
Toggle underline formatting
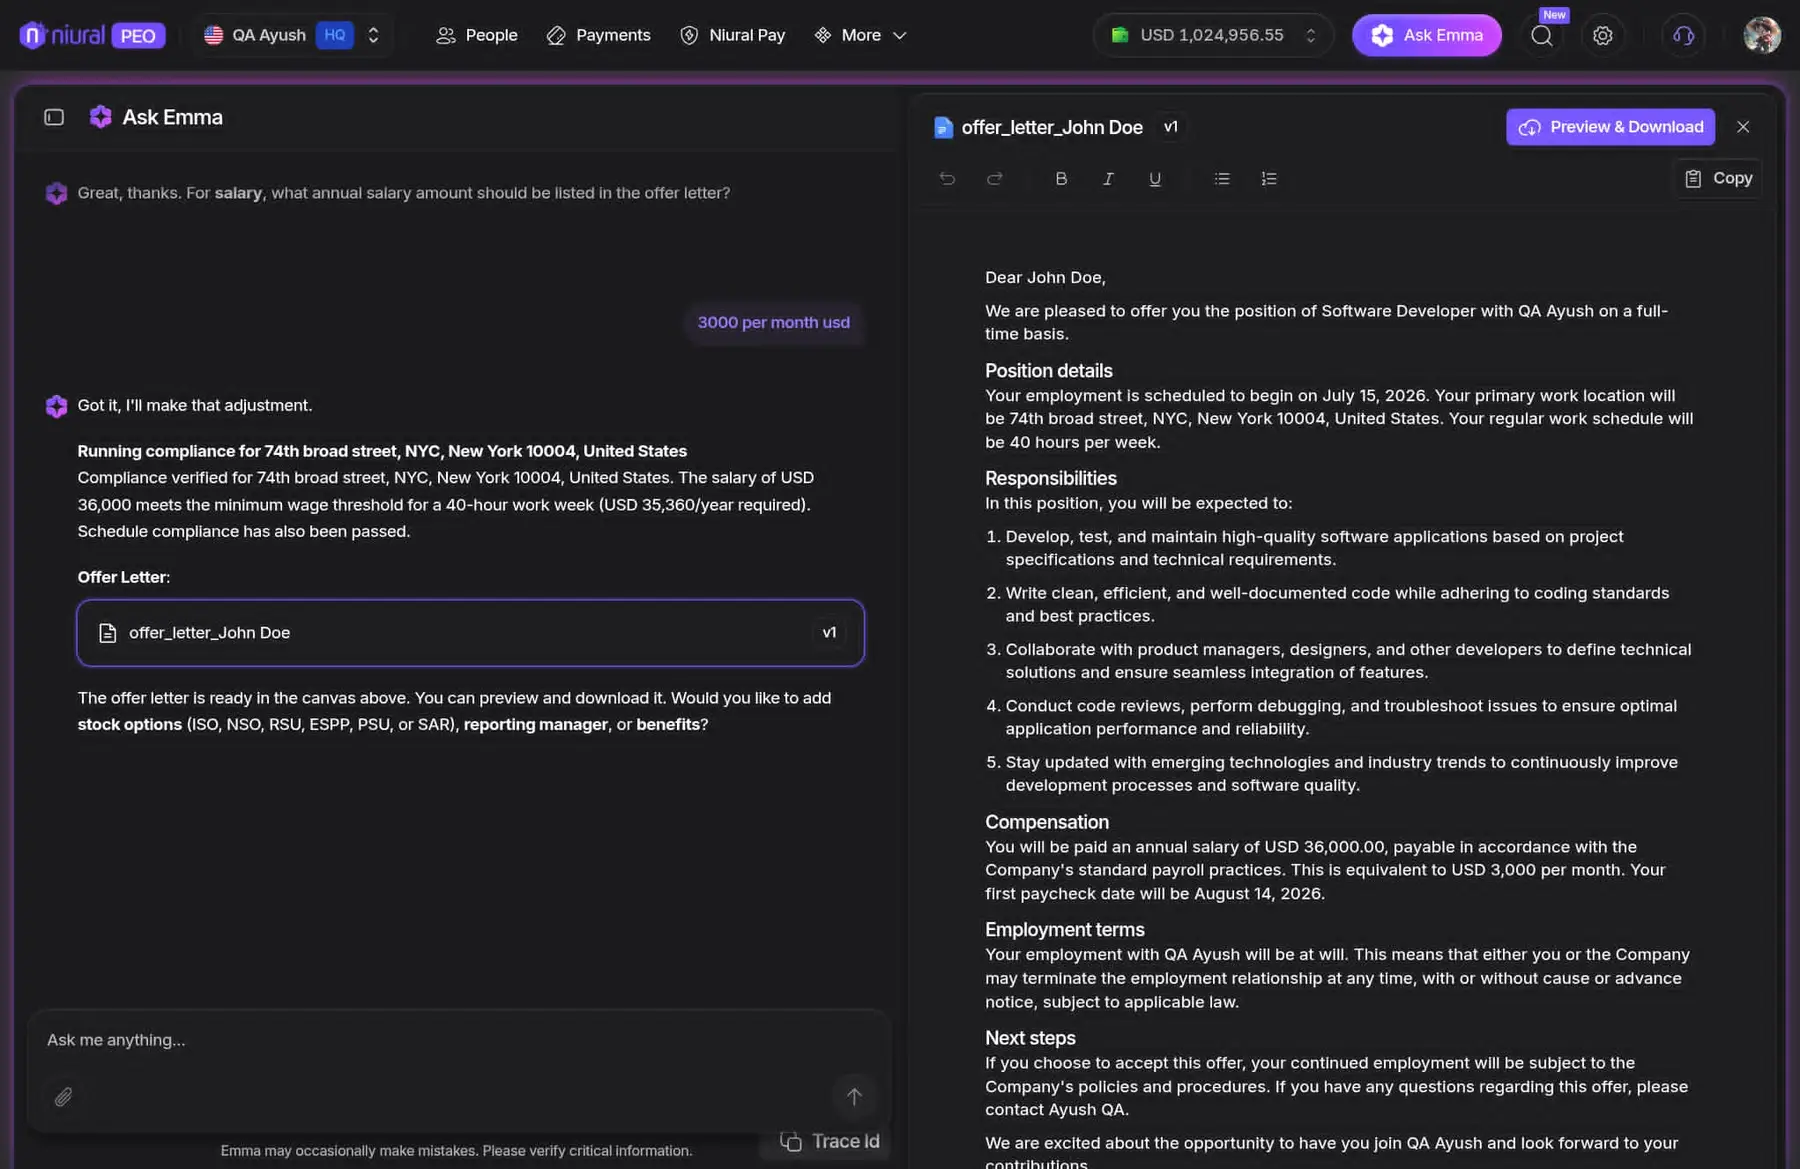tap(1155, 178)
